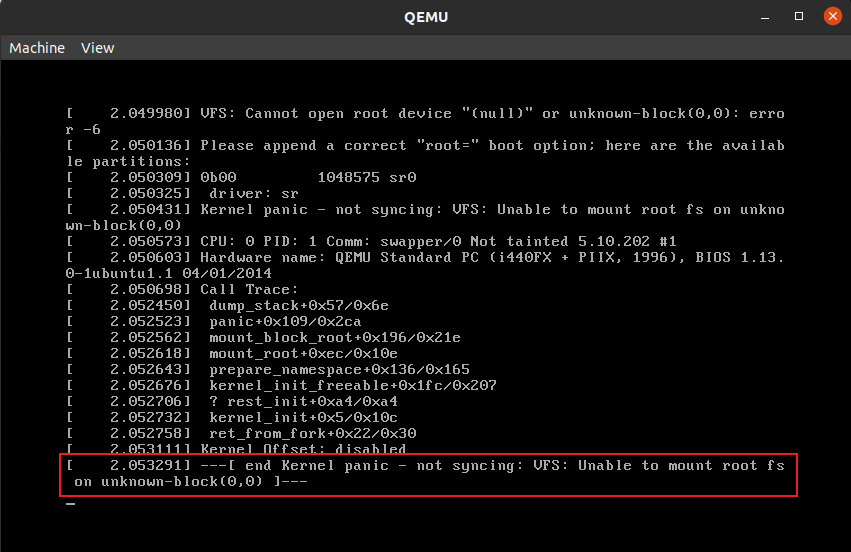Image resolution: width=851 pixels, height=552 pixels.
Task: Click the dump_stack+0x57/0x6e trace entry
Action: 227,306
